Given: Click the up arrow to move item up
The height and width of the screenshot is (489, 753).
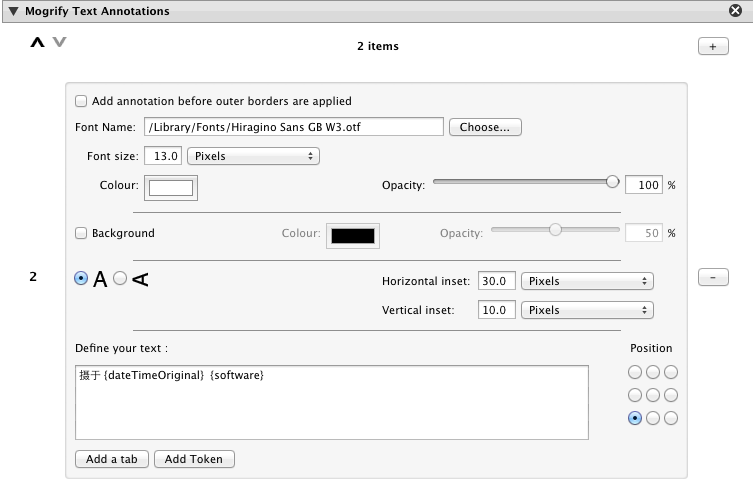Looking at the screenshot, I should coord(38,43).
